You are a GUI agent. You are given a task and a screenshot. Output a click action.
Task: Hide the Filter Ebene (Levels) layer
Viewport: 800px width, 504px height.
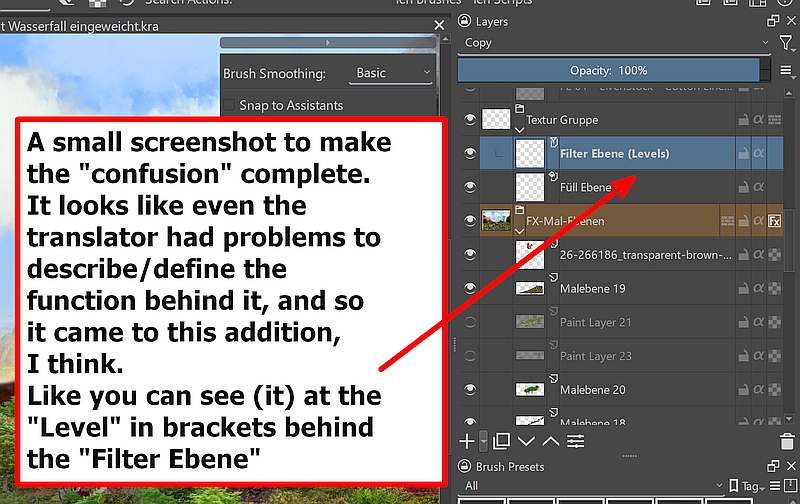tap(470, 153)
